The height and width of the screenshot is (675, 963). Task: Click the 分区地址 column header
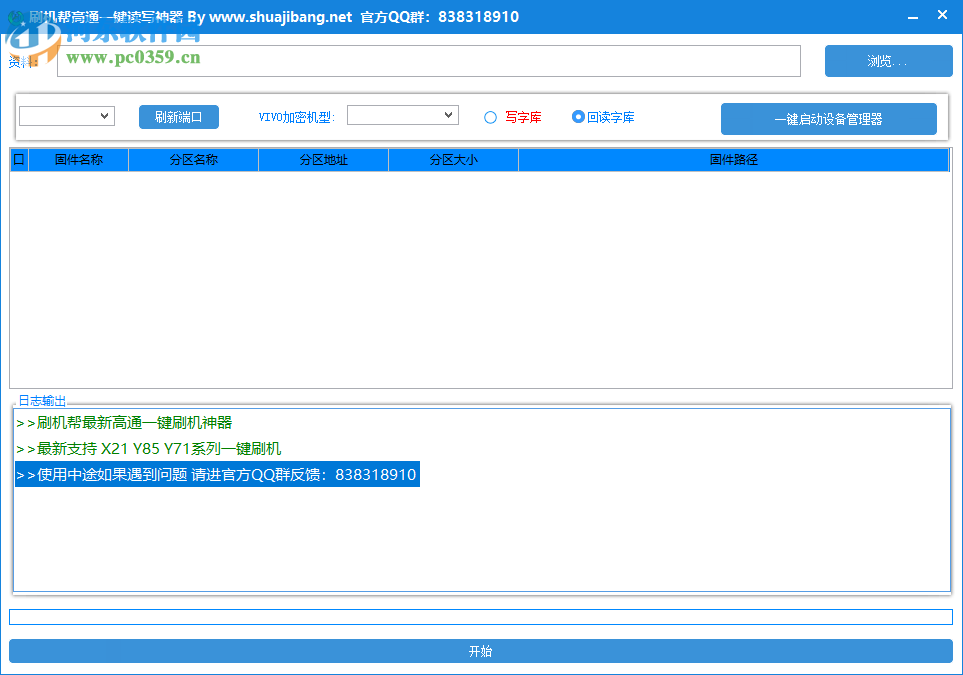[x=324, y=160]
